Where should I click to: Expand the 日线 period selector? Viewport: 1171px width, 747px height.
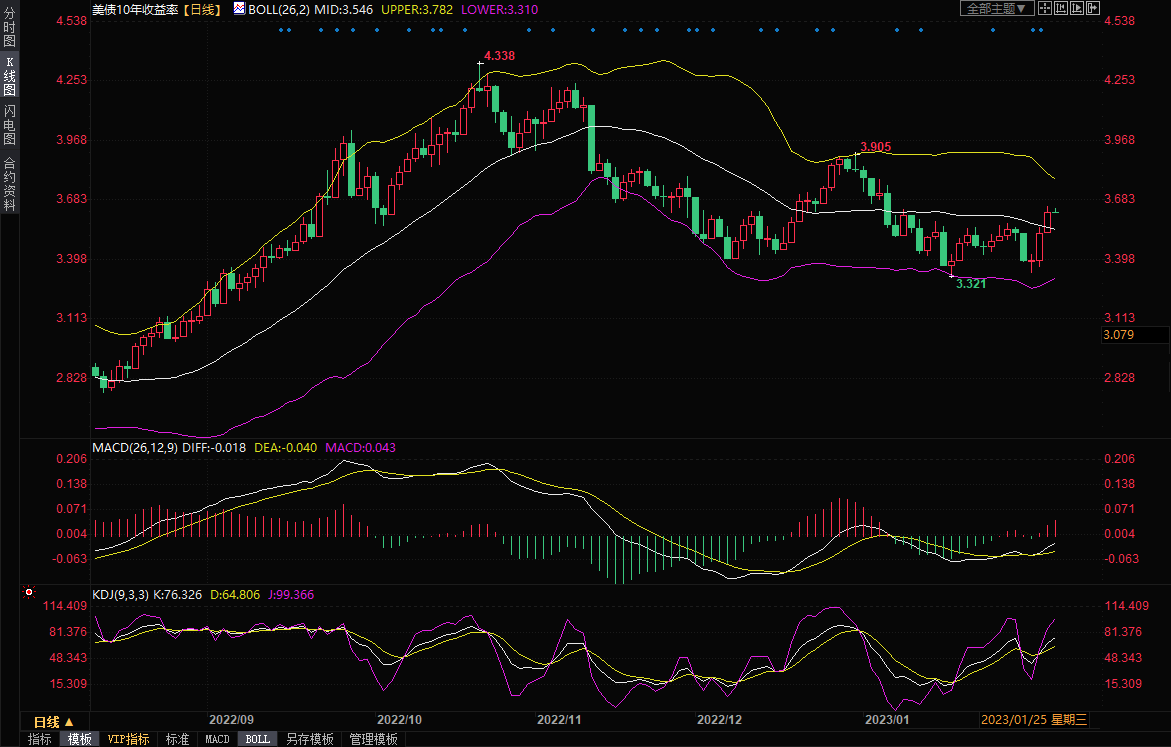54,721
